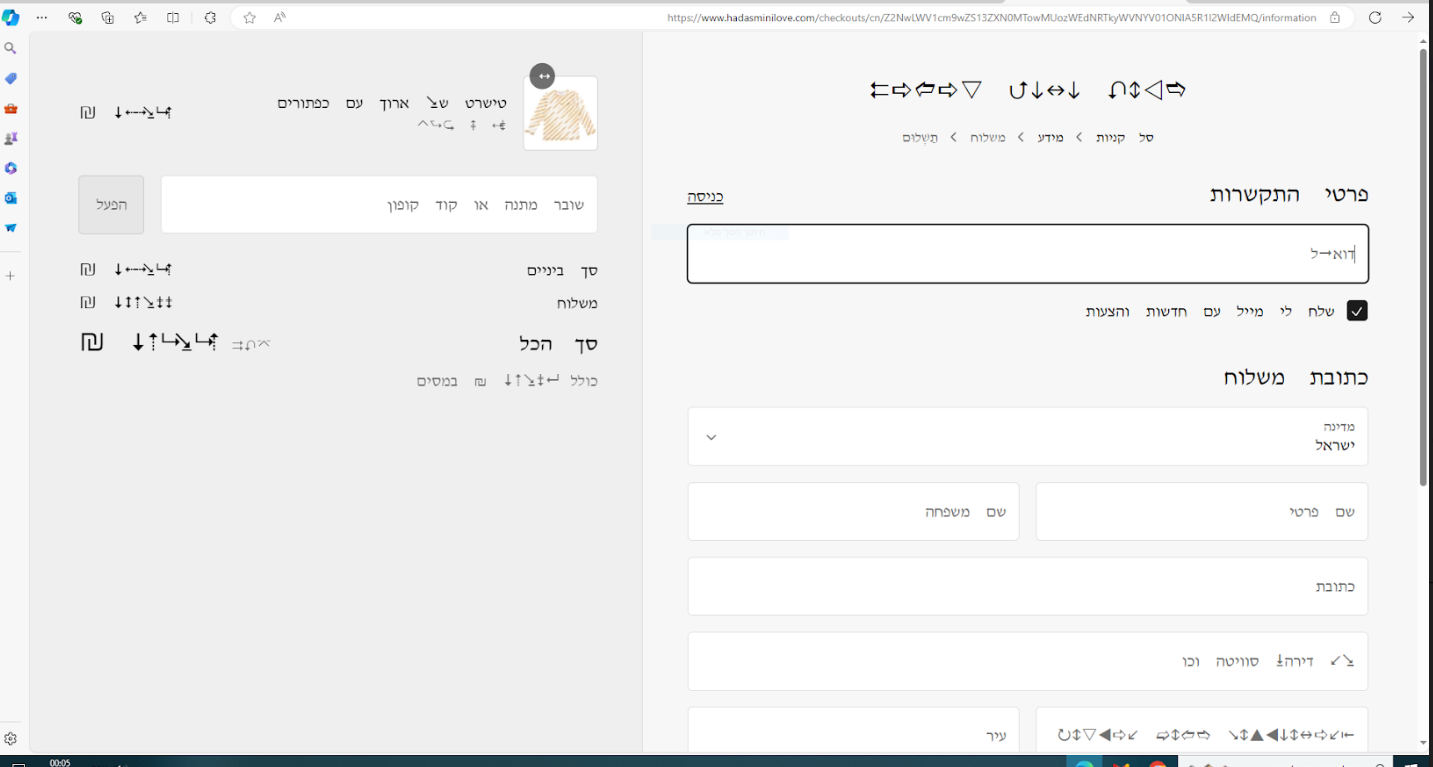Image resolution: width=1433 pixels, height=767 pixels.
Task: View site information lock icon
Action: [x=1335, y=18]
